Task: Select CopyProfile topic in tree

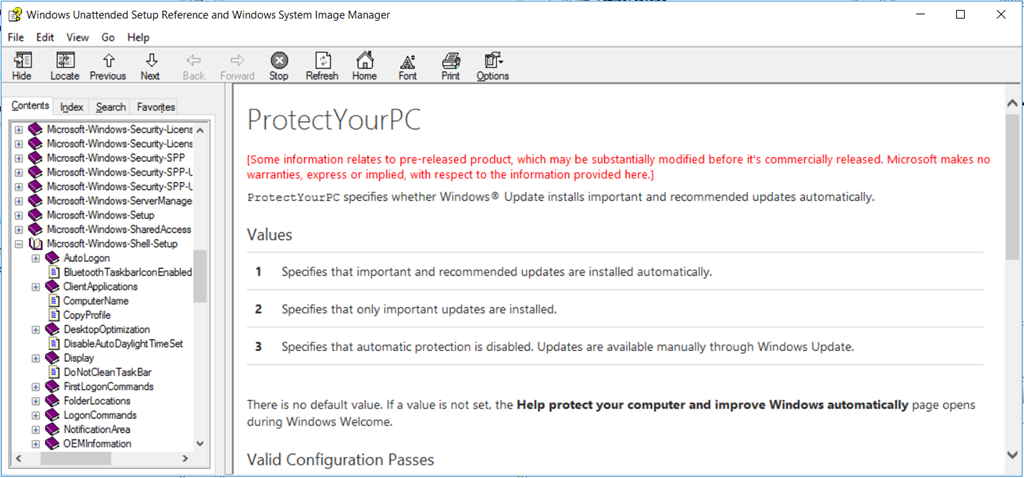Action: click(x=87, y=315)
